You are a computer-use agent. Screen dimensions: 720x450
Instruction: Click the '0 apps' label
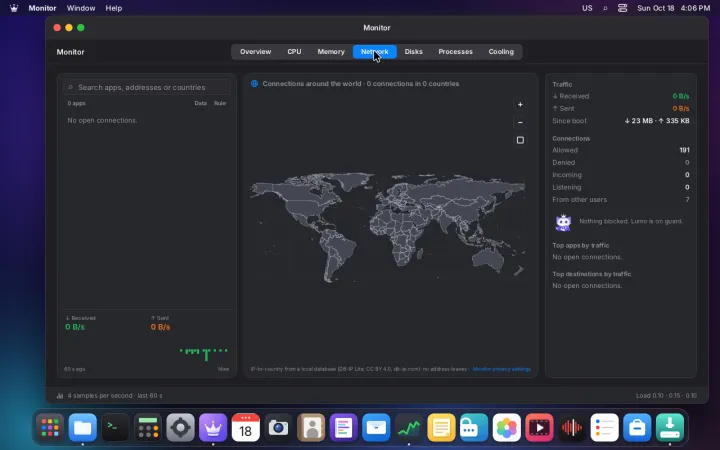(77, 103)
